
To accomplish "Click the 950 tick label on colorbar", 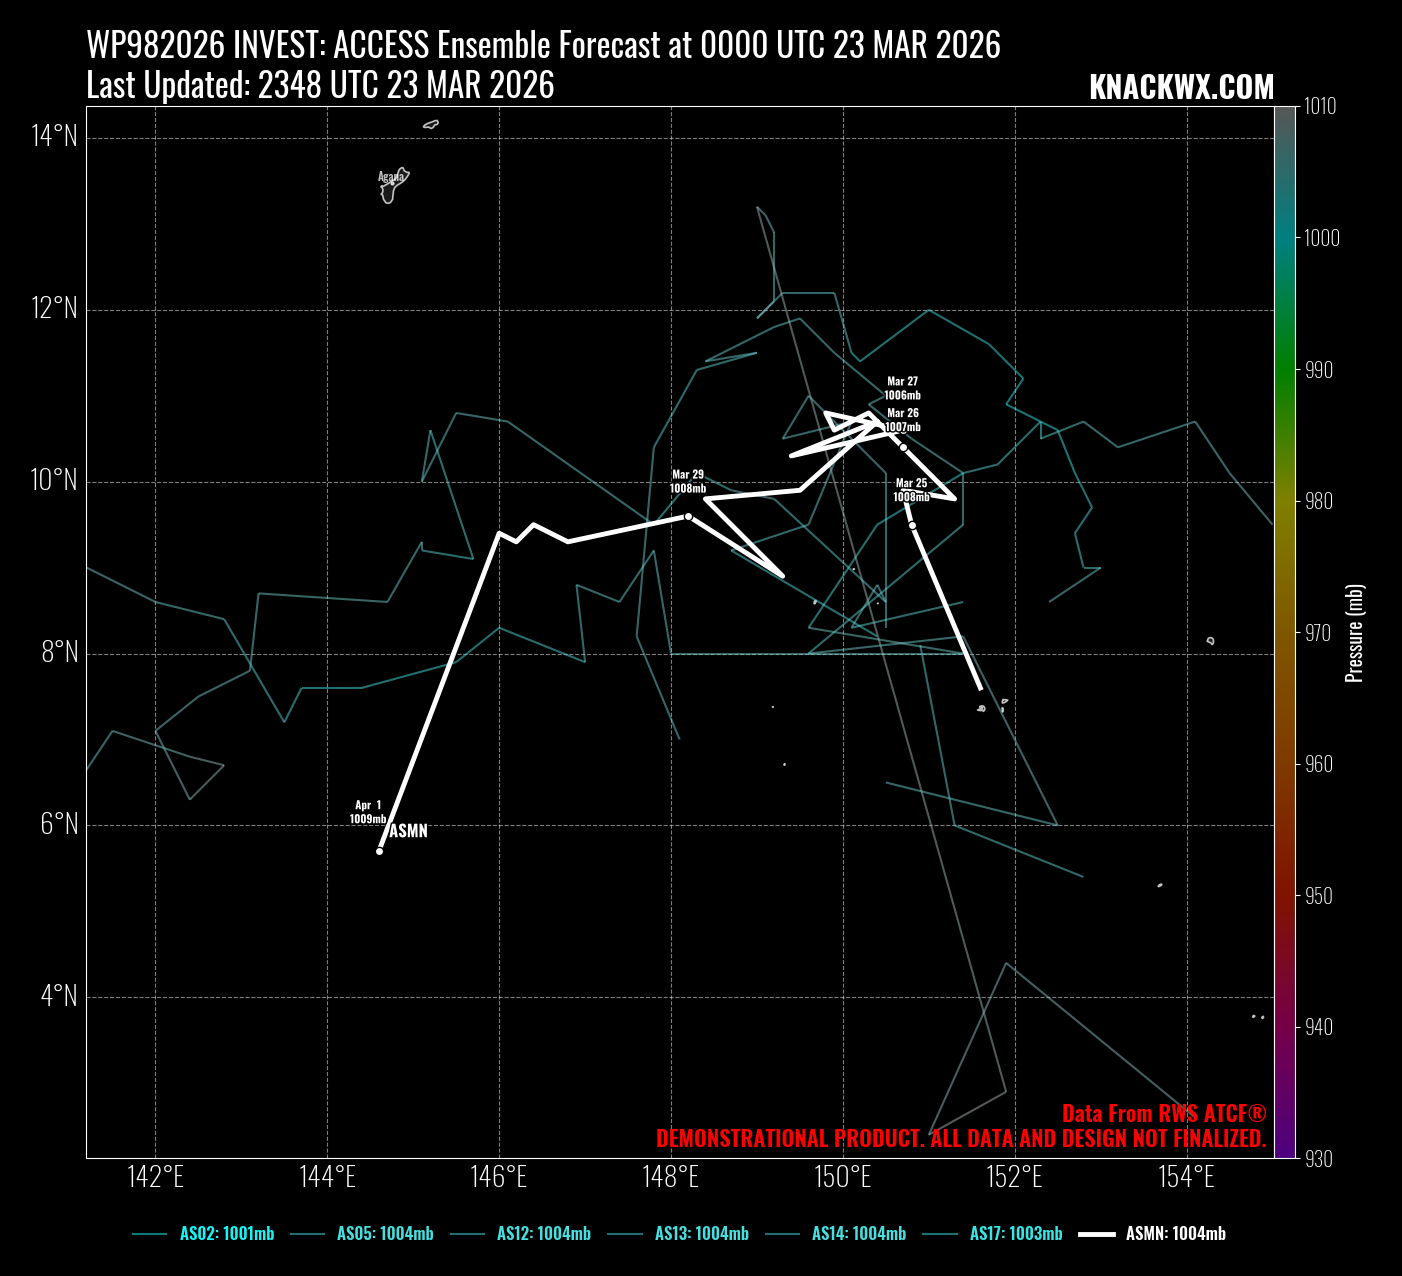I will tap(1319, 896).
